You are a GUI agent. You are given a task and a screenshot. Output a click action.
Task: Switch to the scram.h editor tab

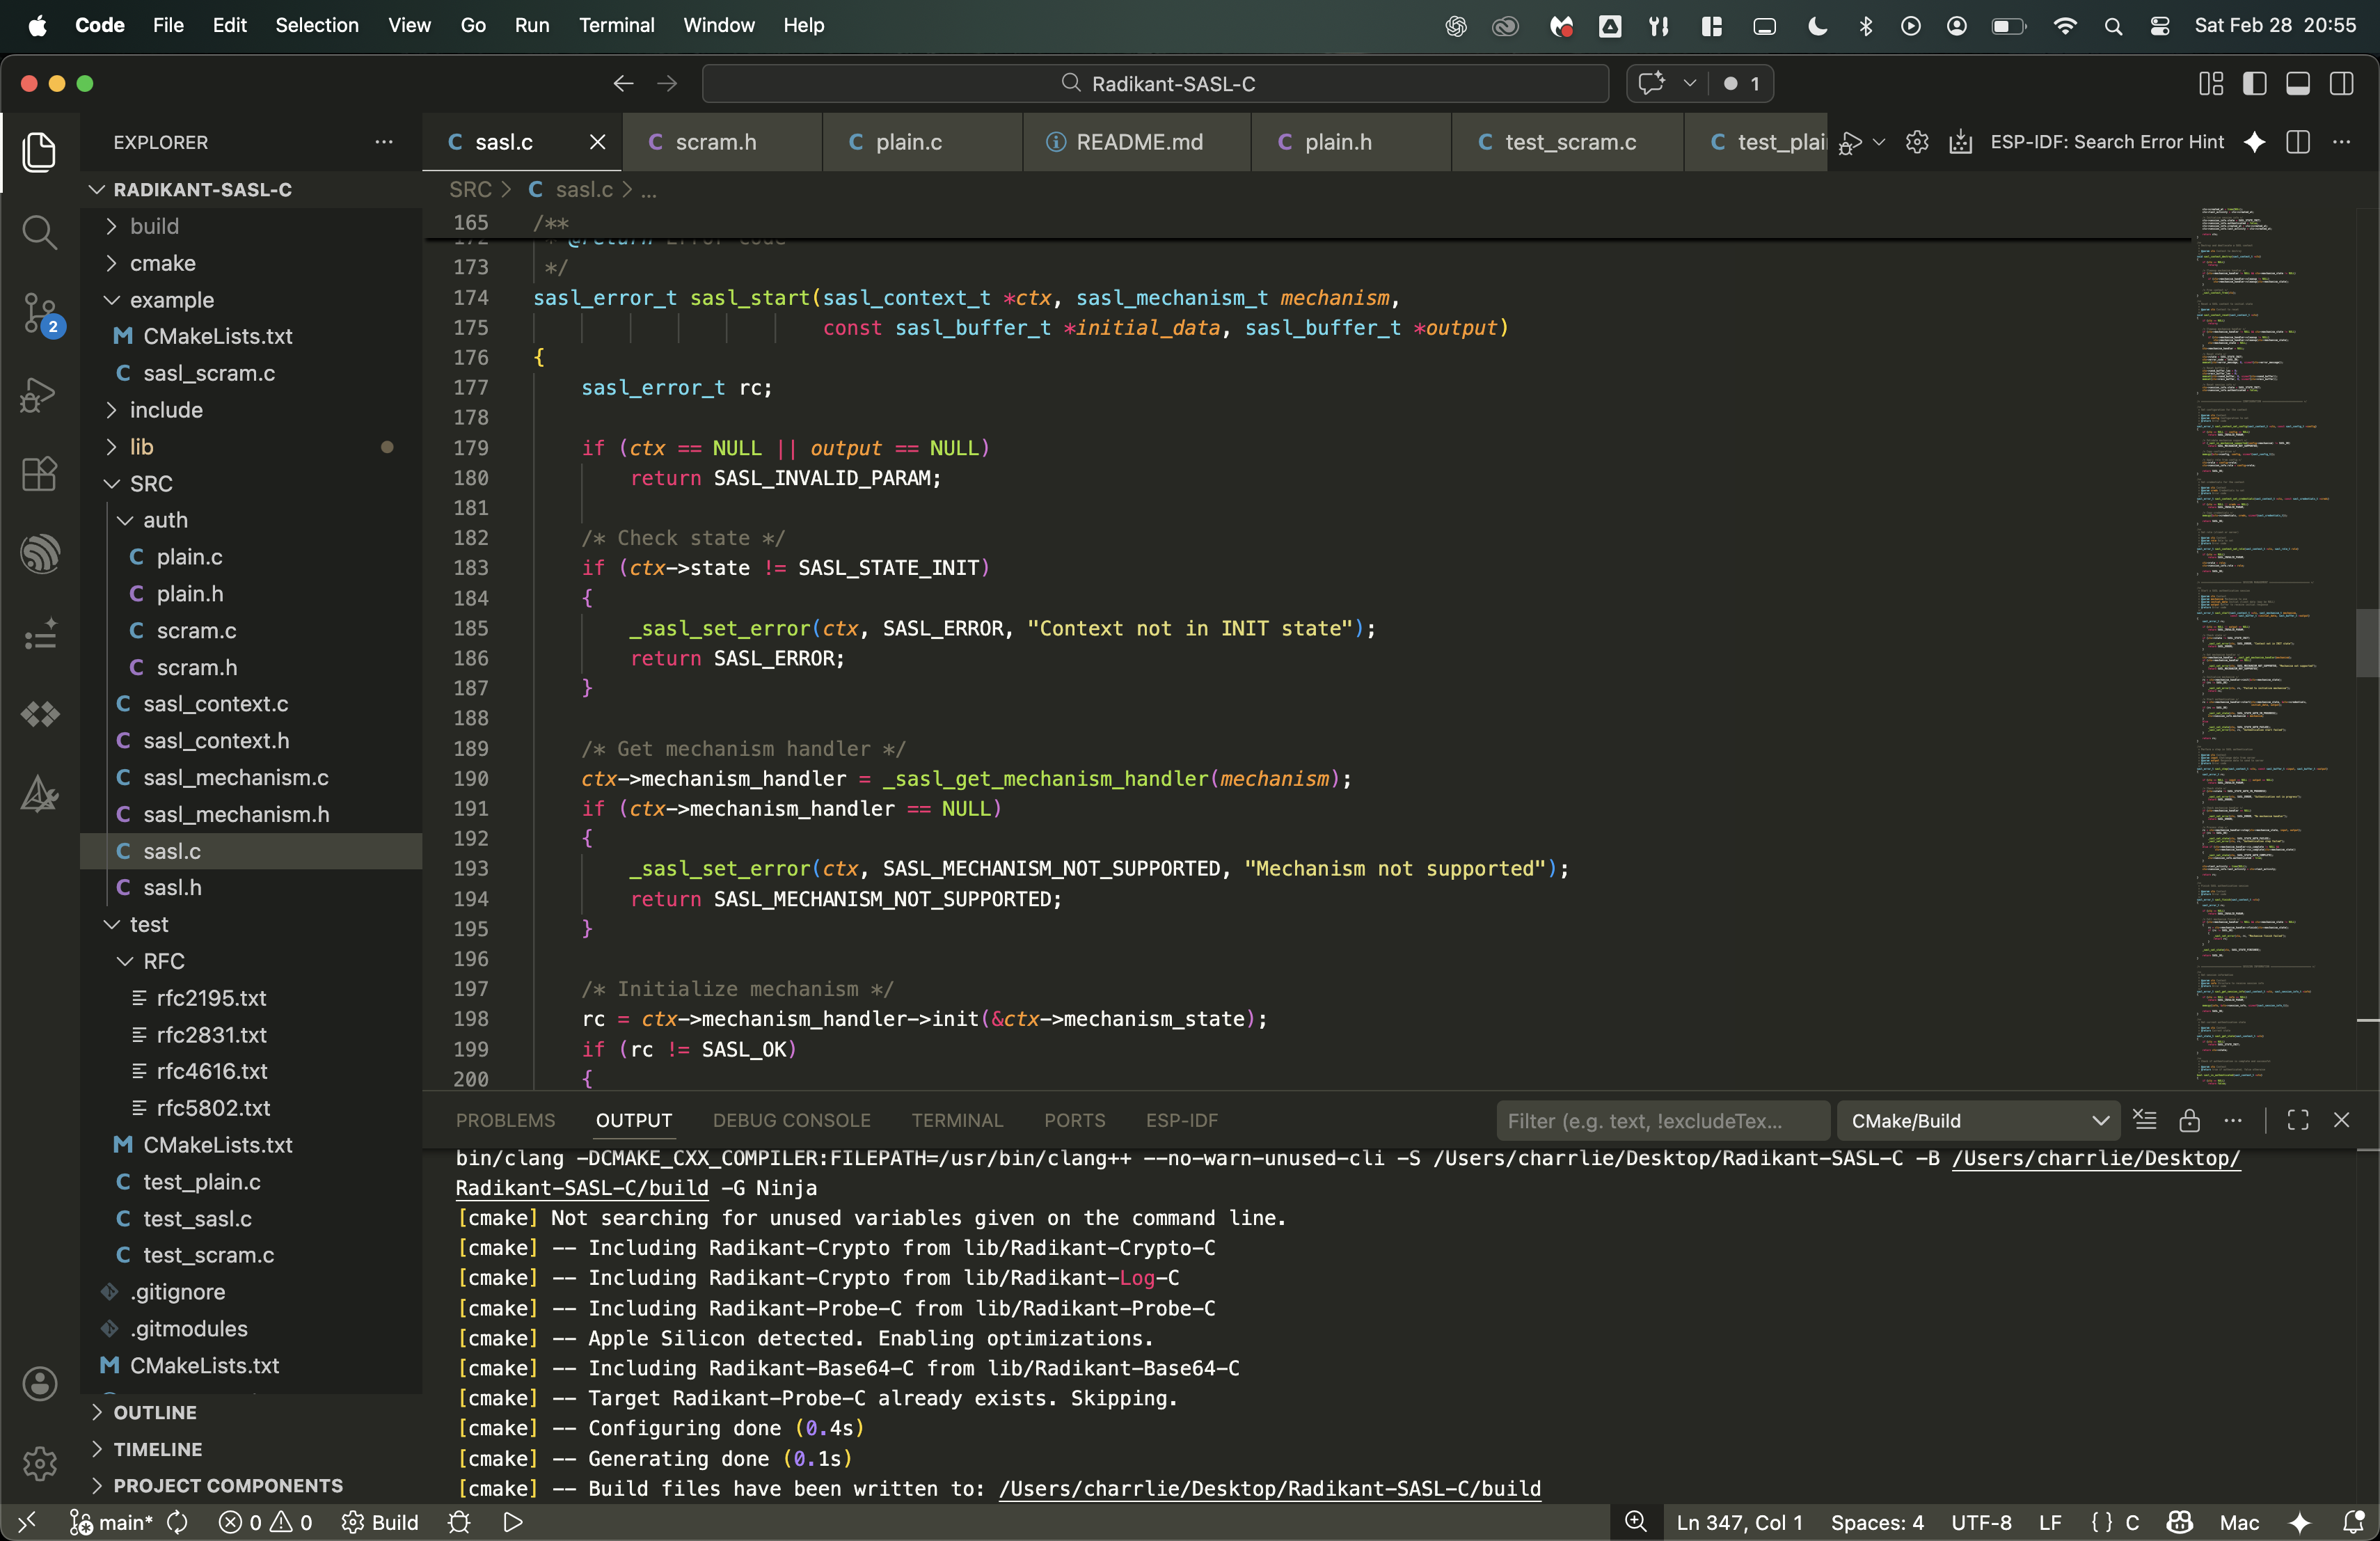(x=722, y=142)
